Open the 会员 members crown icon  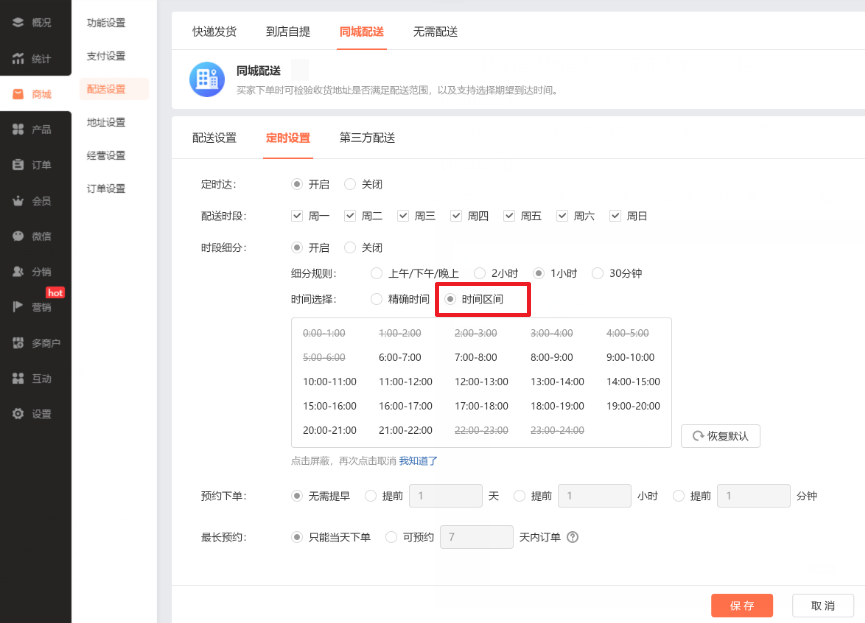pyautogui.click(x=18, y=200)
